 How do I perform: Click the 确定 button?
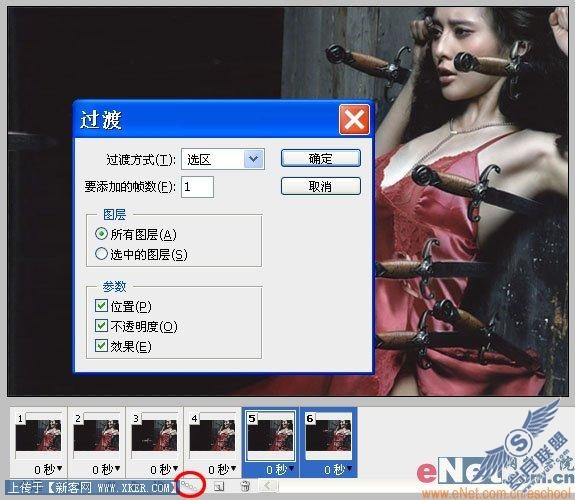click(321, 158)
